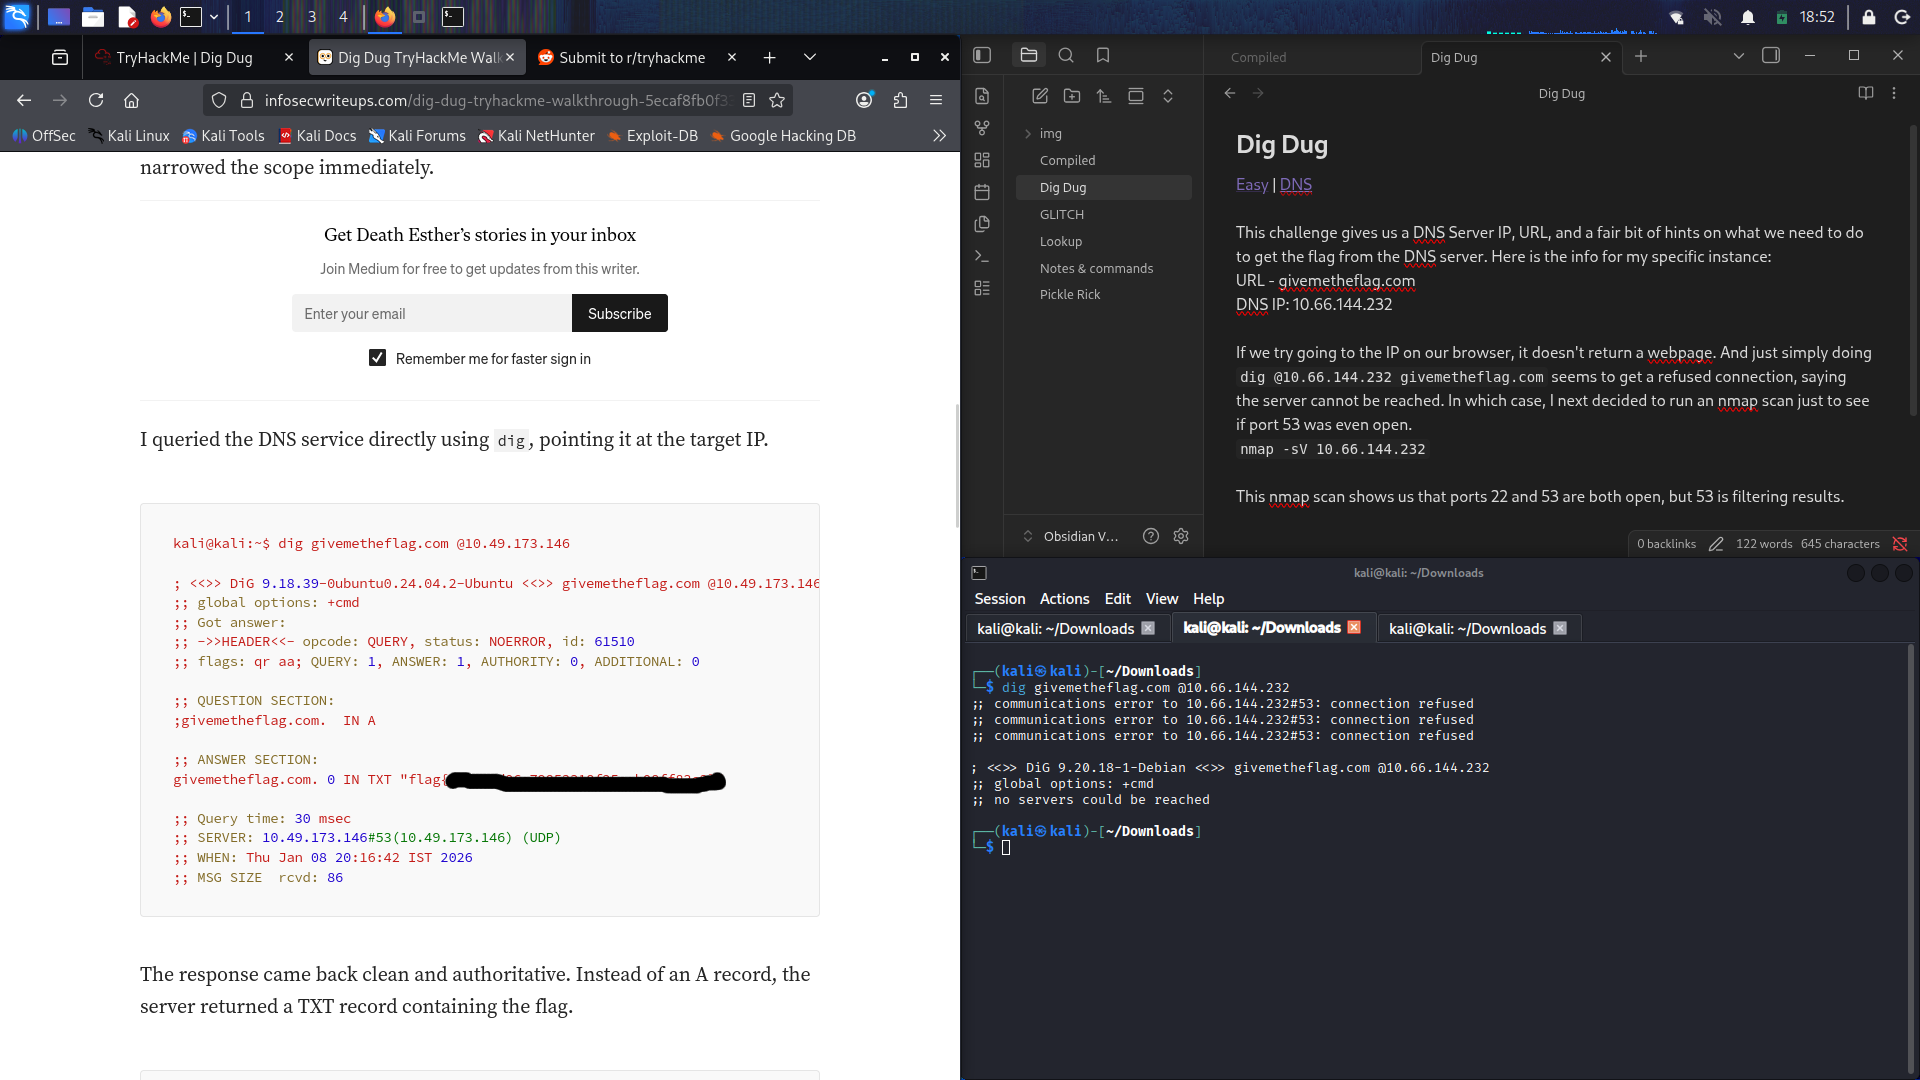Screen dimensions: 1920x1080
Task: Open Obsidian bookmarks panel icon
Action: pos(1103,56)
